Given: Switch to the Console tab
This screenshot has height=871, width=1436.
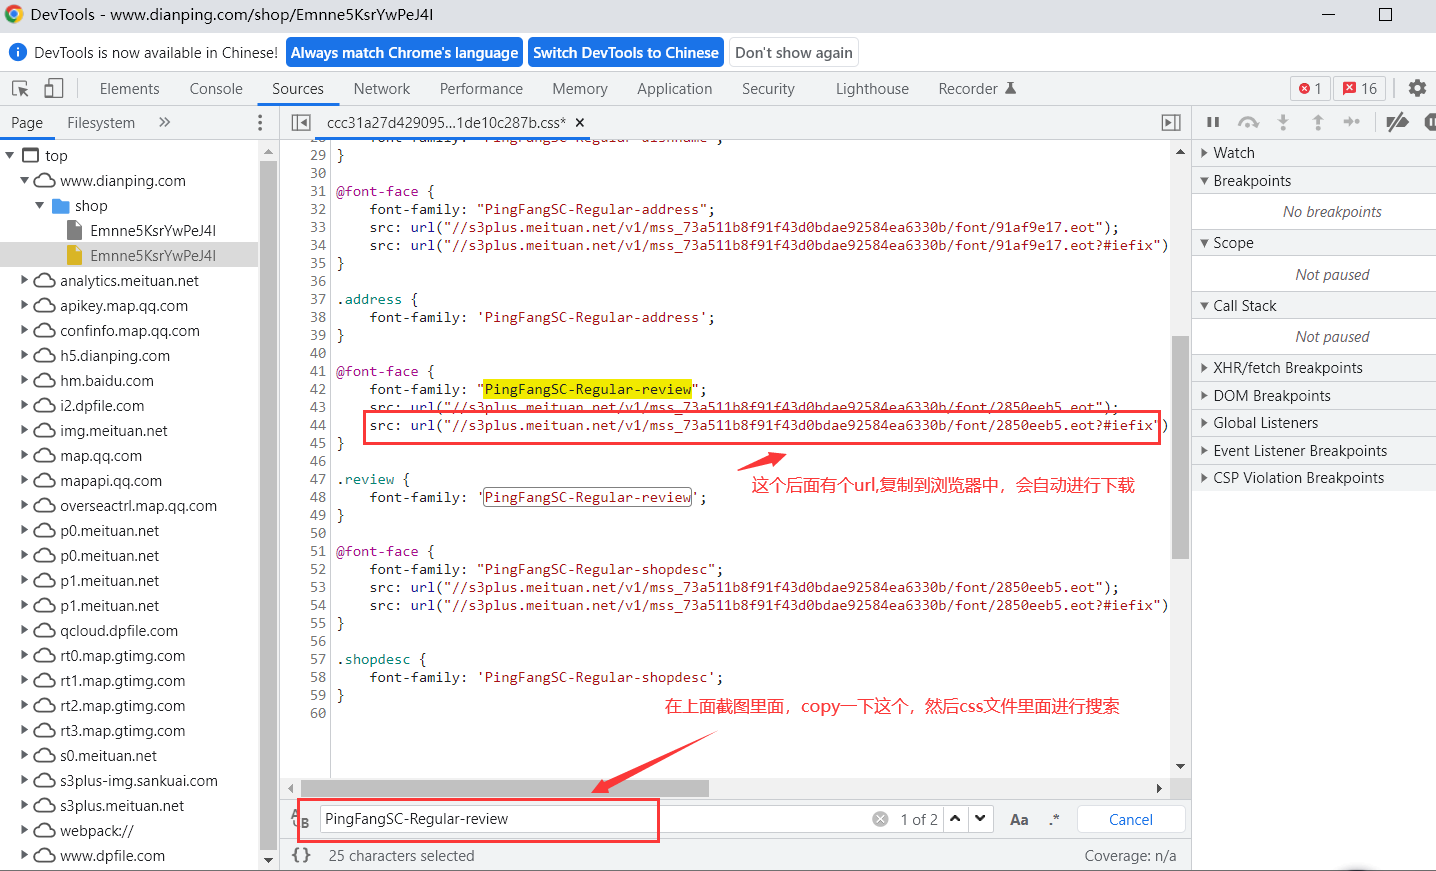Looking at the screenshot, I should click(216, 88).
